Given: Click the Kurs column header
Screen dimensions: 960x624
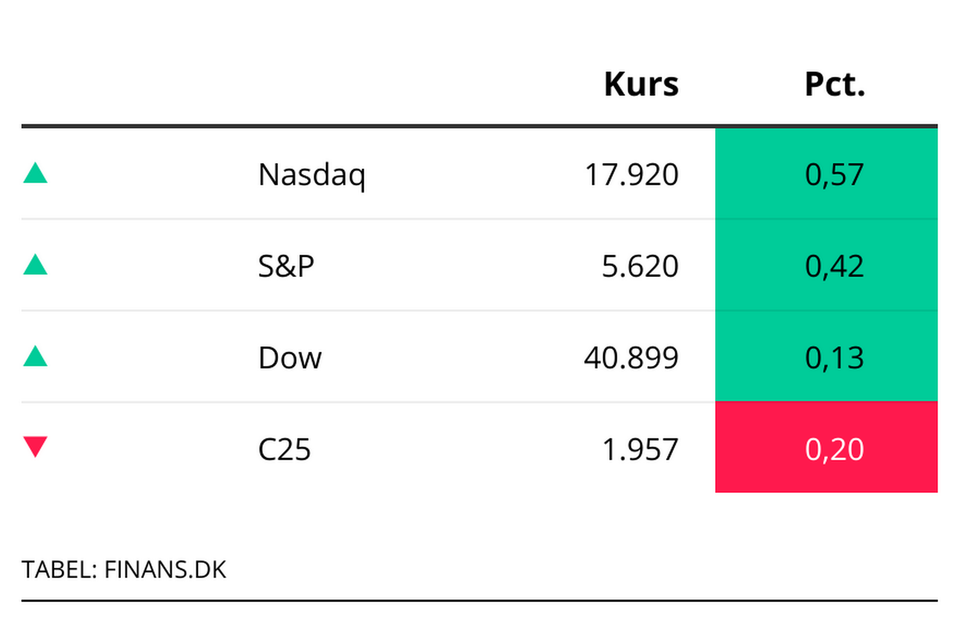Looking at the screenshot, I should [641, 85].
